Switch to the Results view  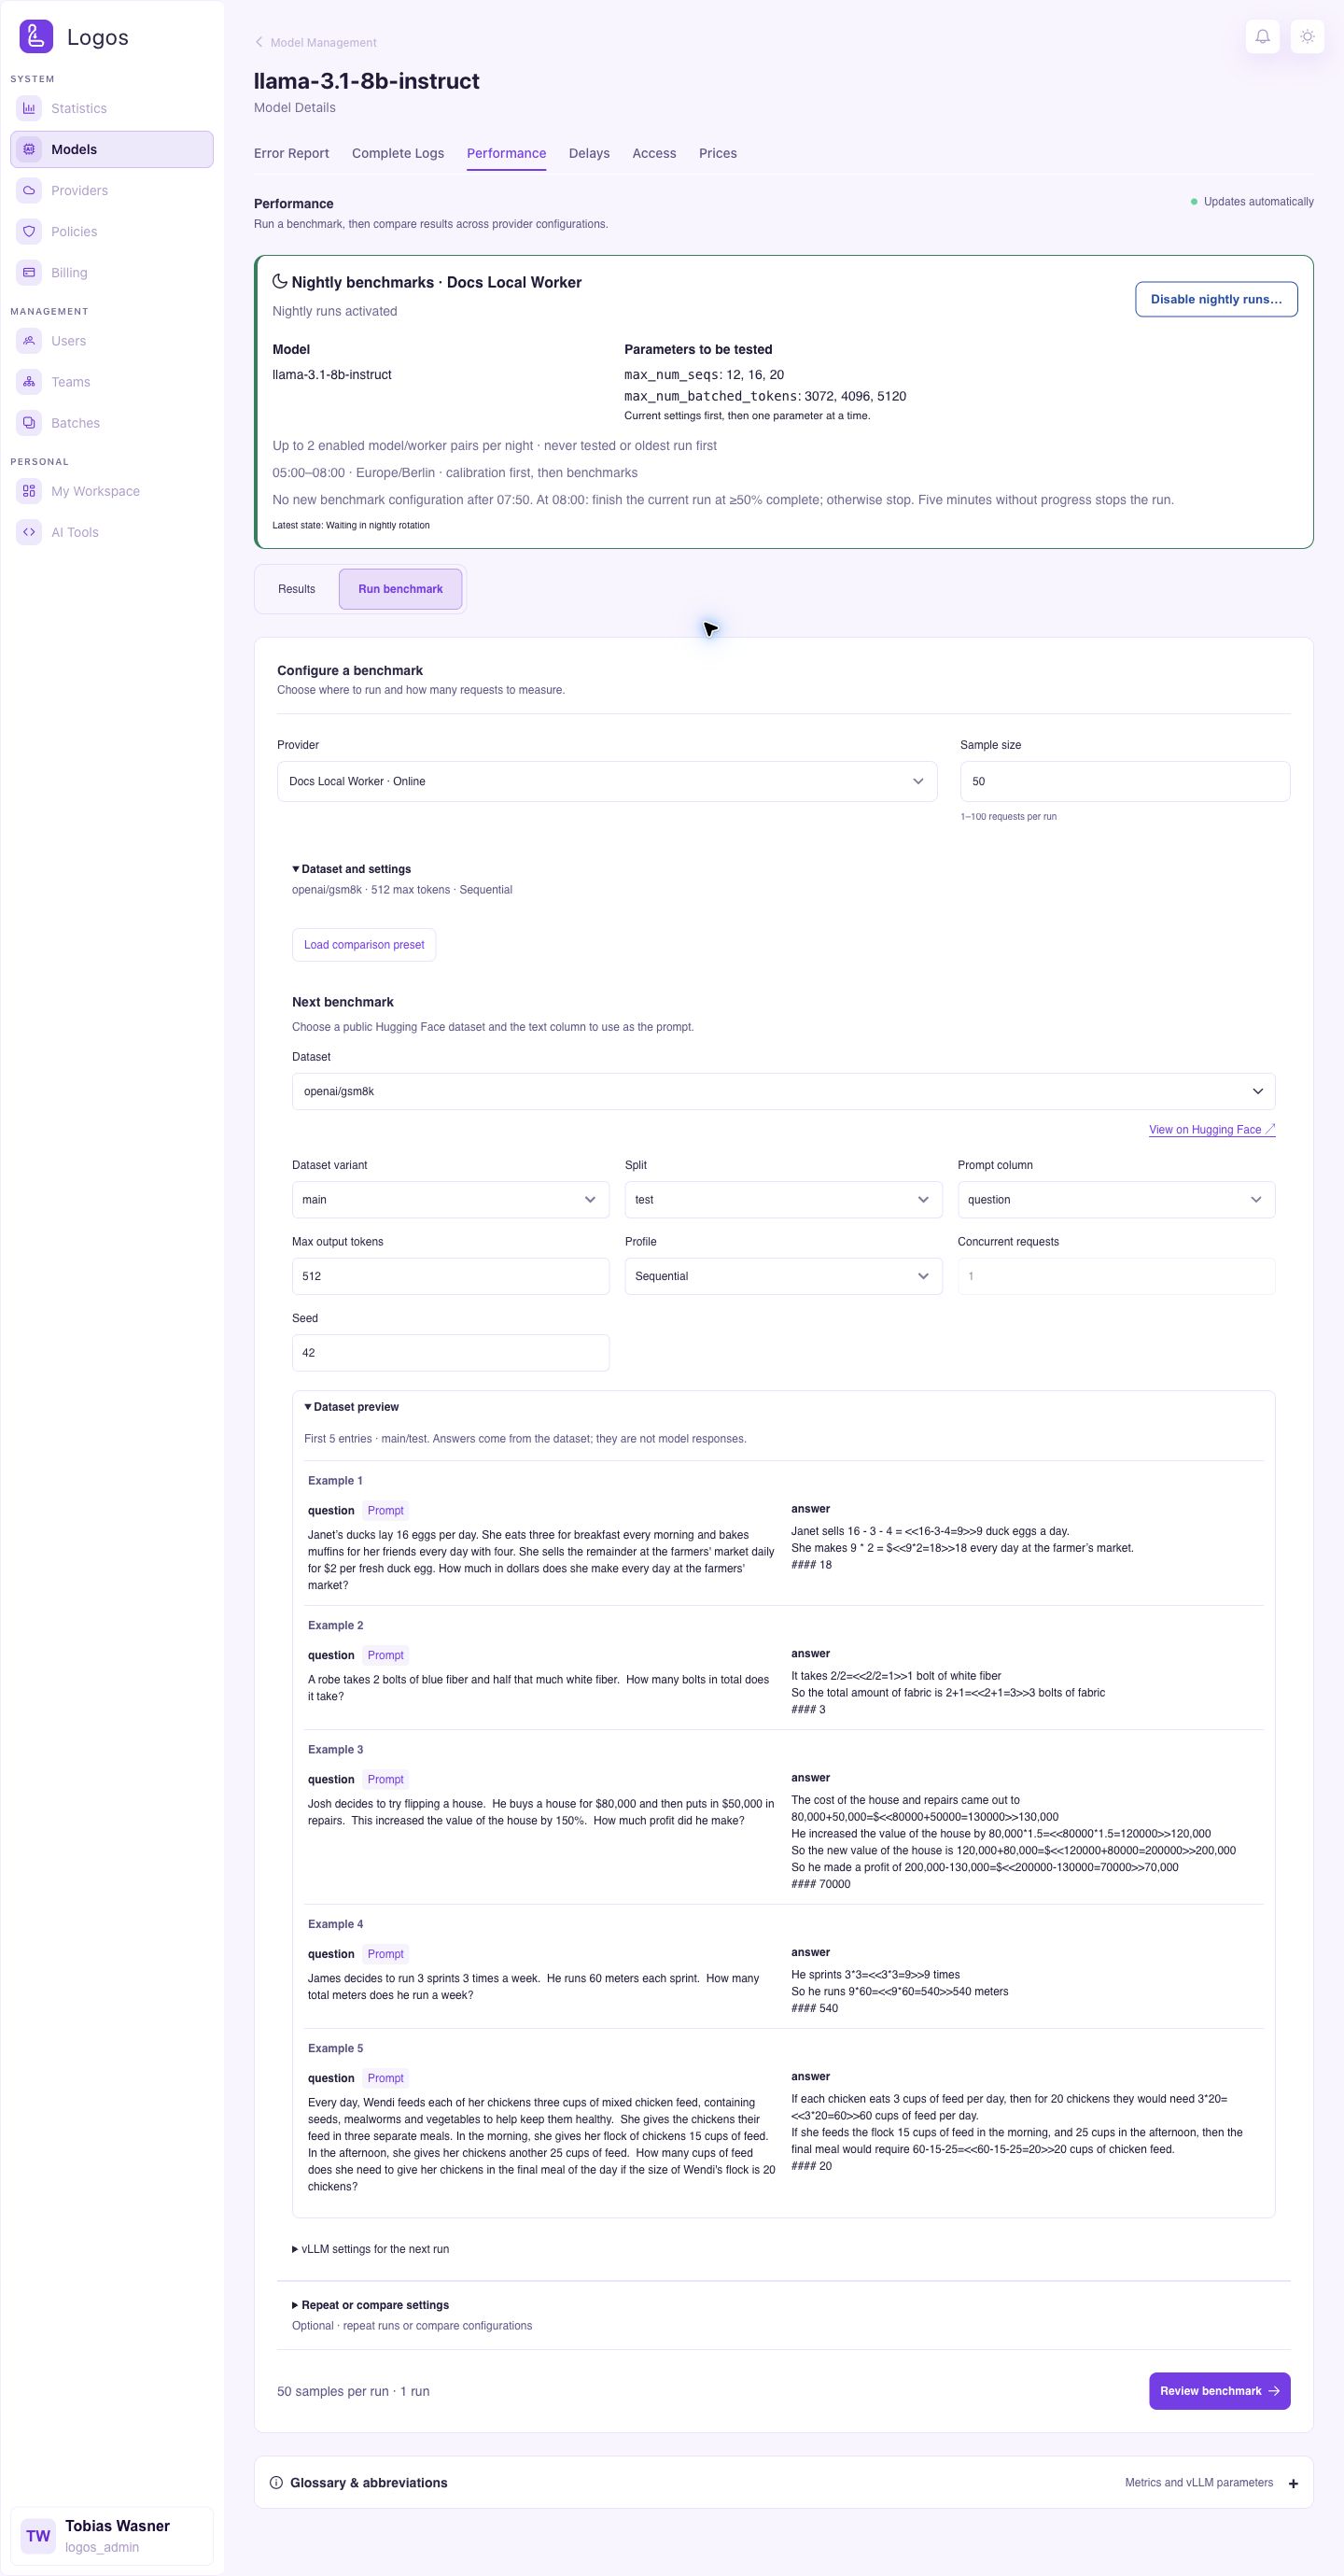297,589
